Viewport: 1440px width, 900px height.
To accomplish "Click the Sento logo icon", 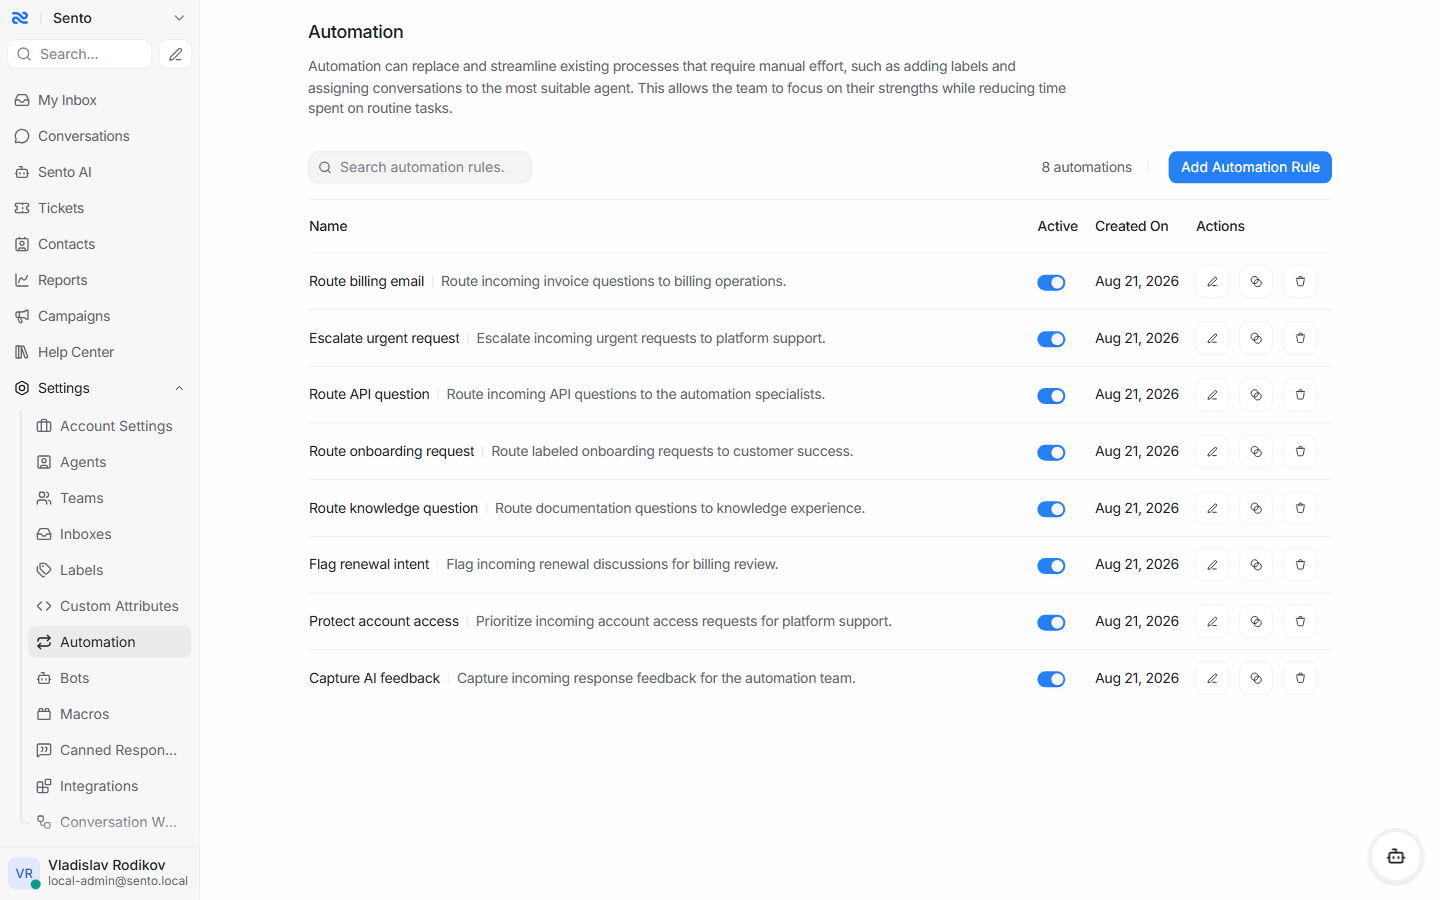I will [x=20, y=18].
